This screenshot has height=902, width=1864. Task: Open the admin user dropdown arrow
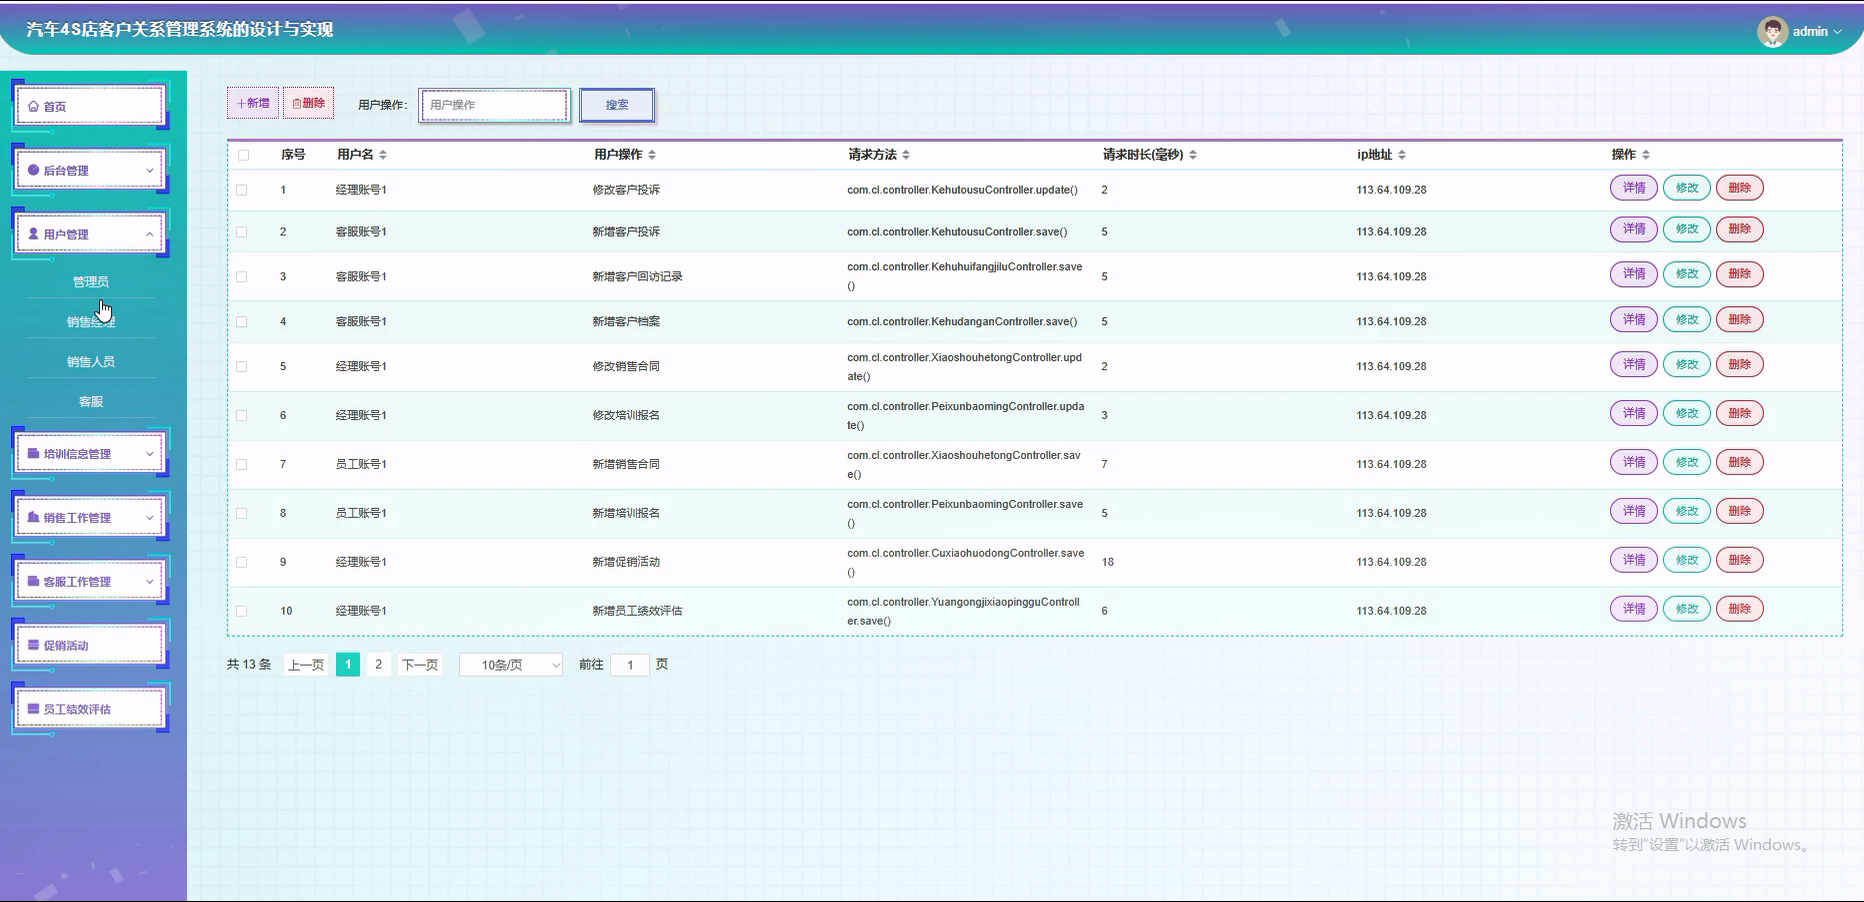pos(1838,32)
